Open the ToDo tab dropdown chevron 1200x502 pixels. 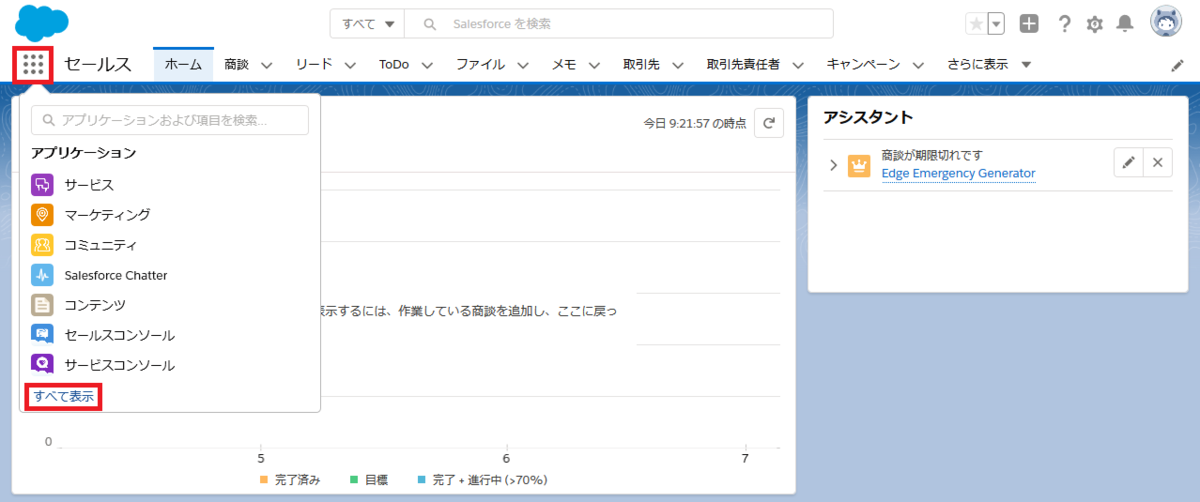[x=427, y=65]
